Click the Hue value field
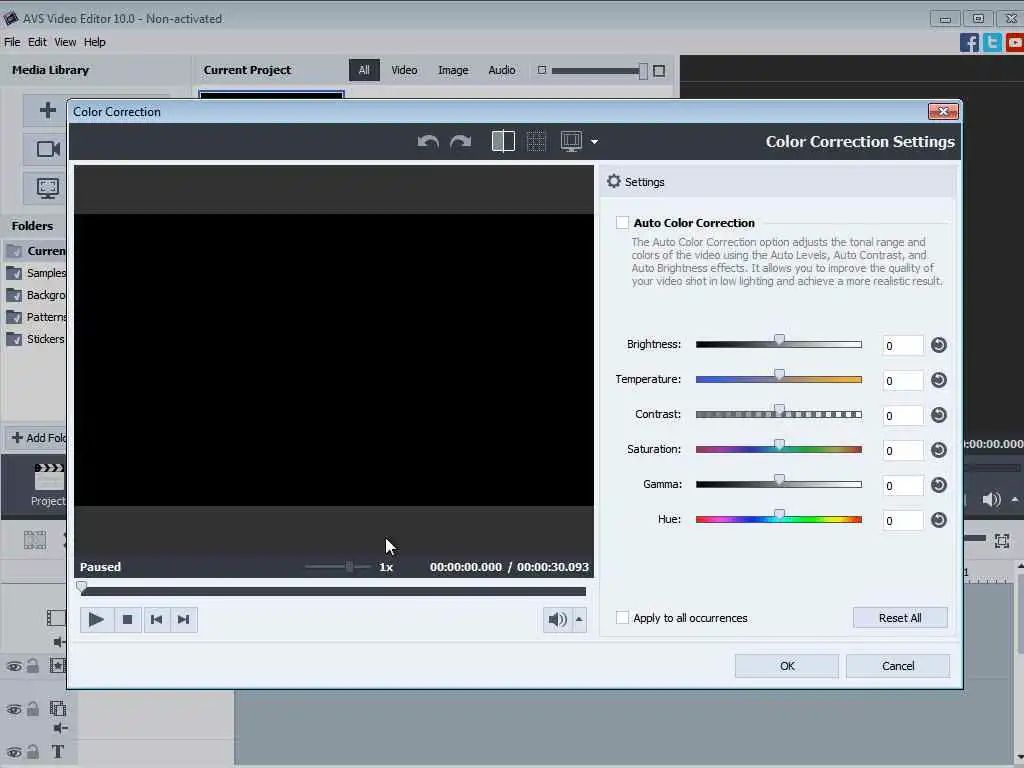1024x768 pixels. (903, 520)
